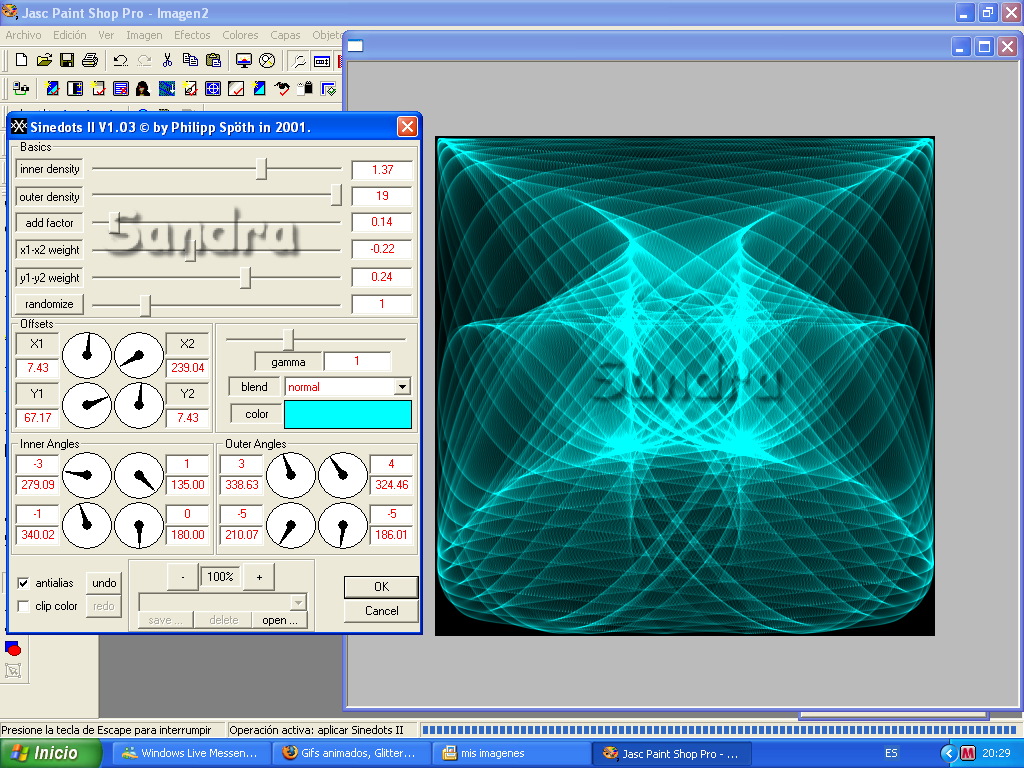Click the randomize button
Viewport: 1024px width, 768px height.
click(x=50, y=304)
